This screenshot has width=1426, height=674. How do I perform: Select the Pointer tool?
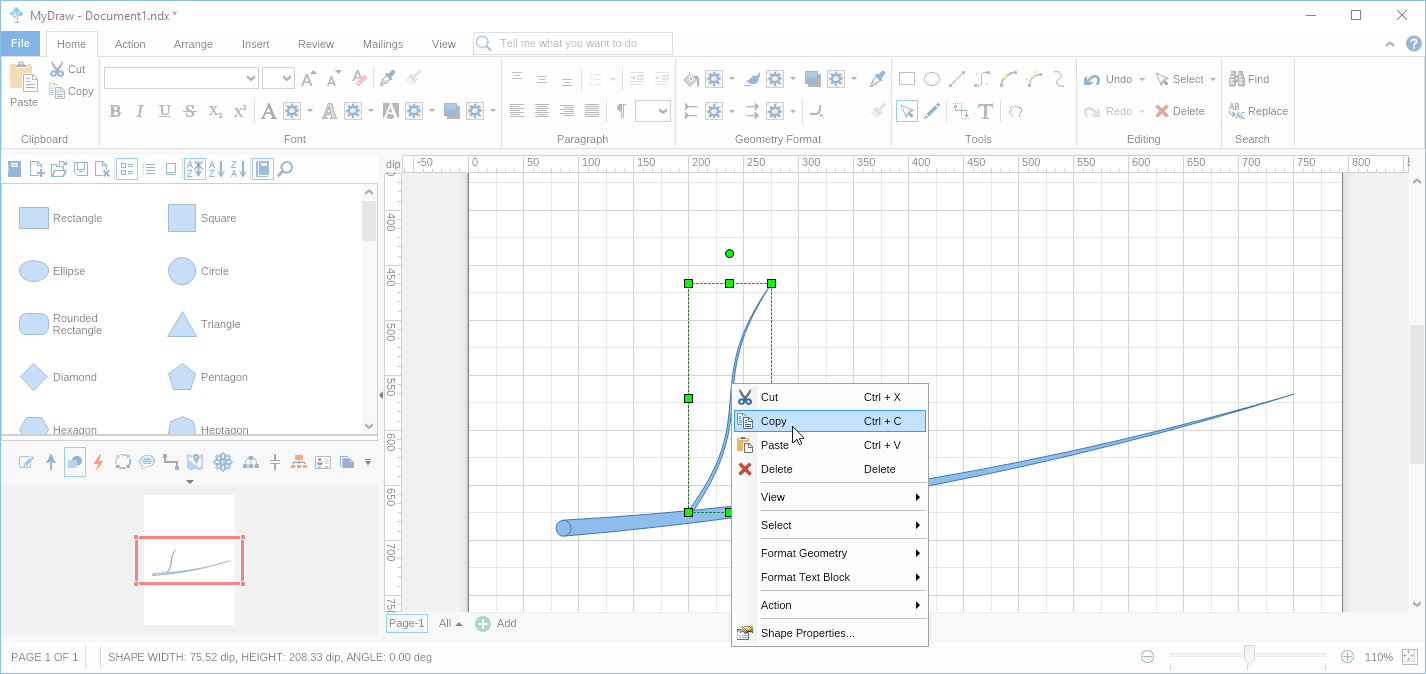(907, 111)
